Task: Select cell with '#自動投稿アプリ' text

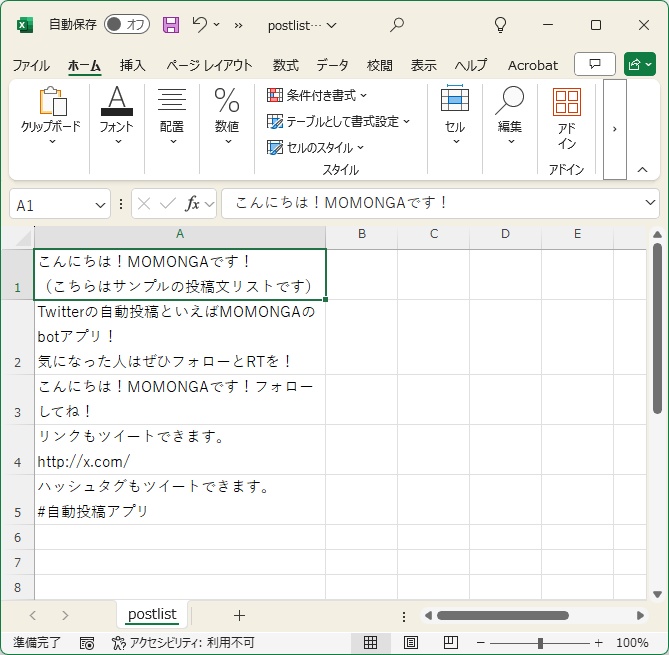Action: coord(180,499)
